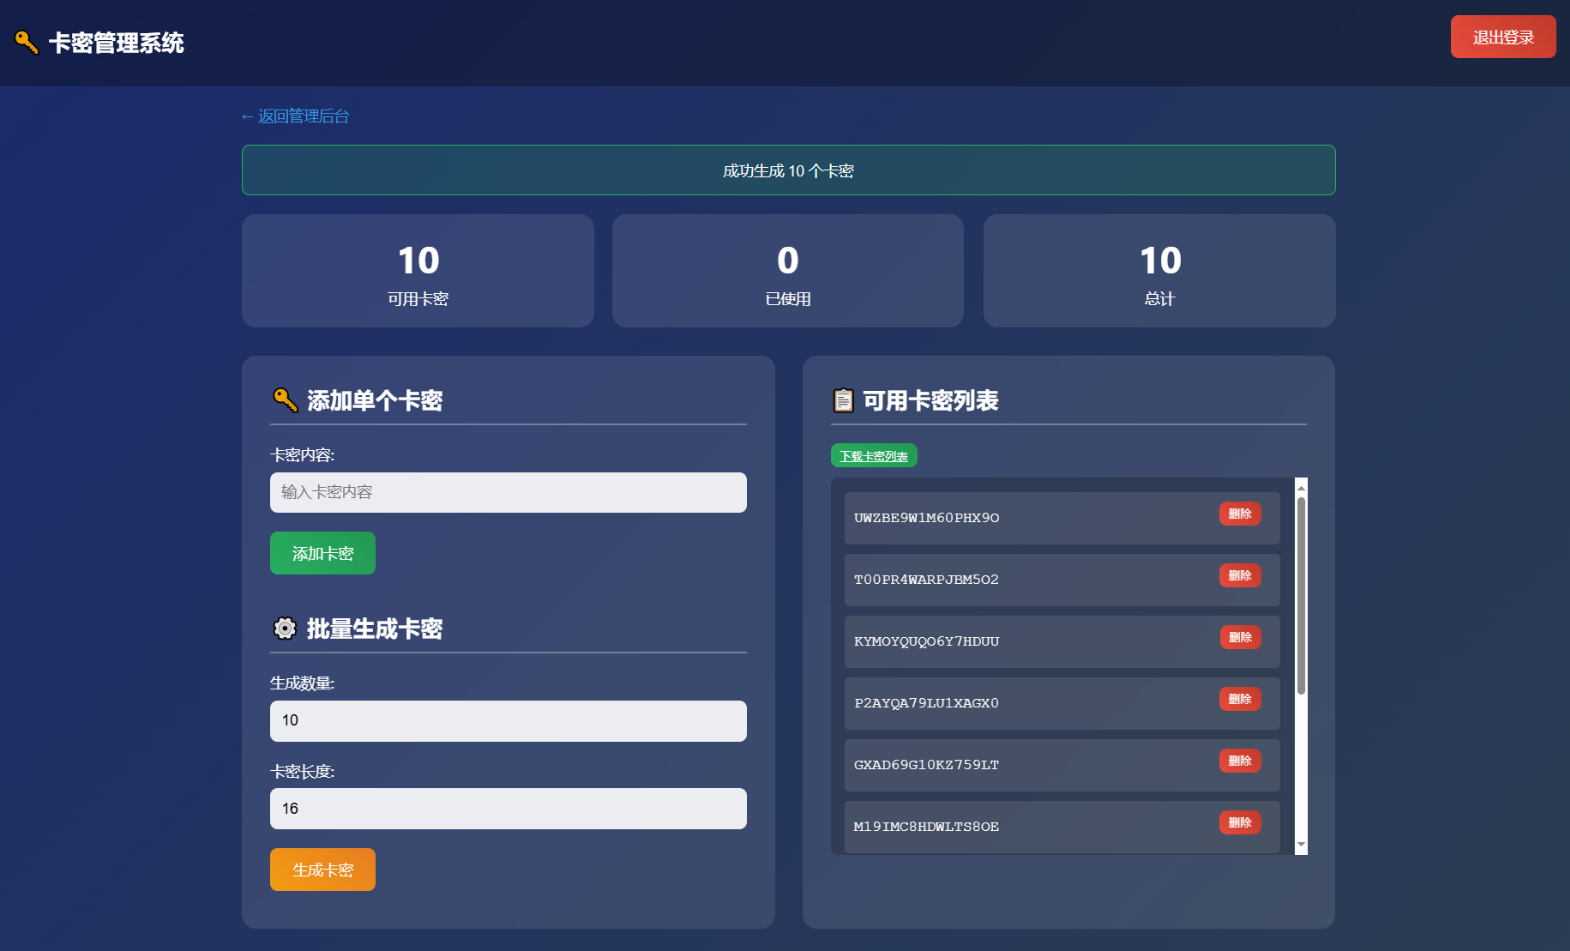Click the gear icon next to 批量生成卡密

(x=285, y=628)
